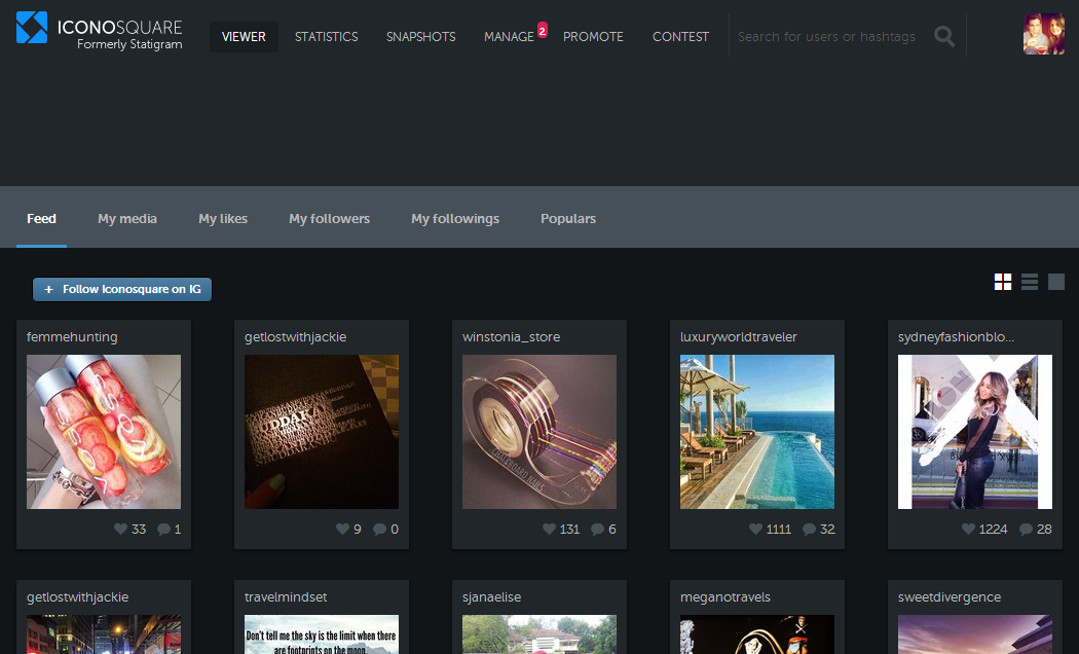1079x654 pixels.
Task: Click comment icon on luxuryworldtraveler post
Action: (x=809, y=529)
